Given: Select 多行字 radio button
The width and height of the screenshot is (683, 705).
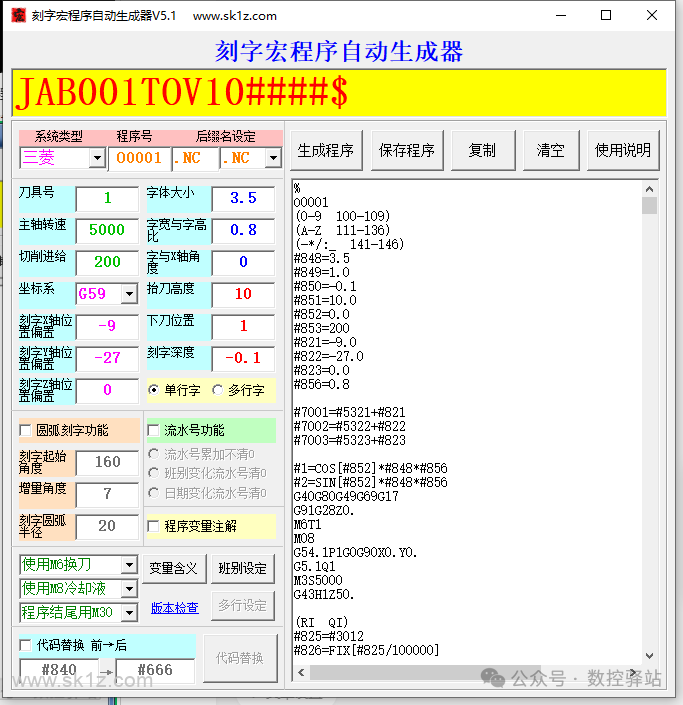Looking at the screenshot, I should click(x=218, y=390).
